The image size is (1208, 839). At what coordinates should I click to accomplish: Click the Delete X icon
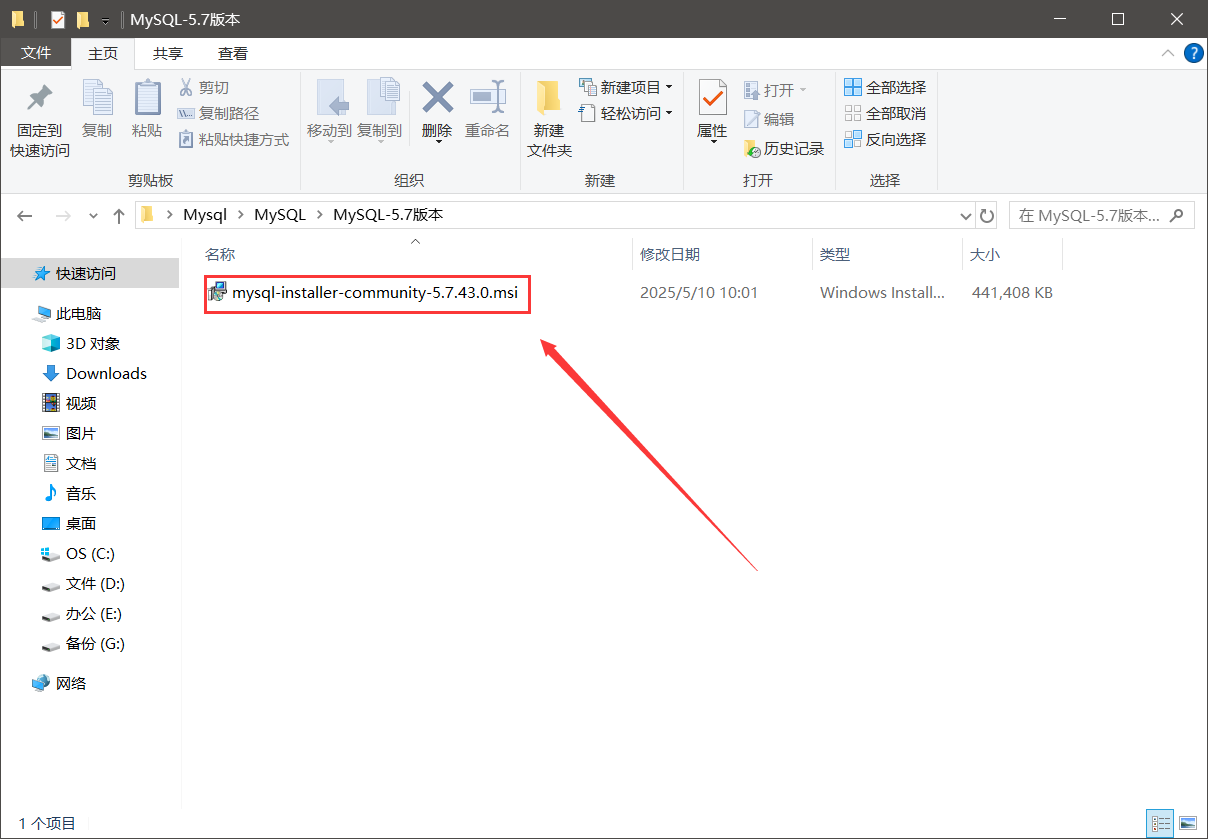click(x=437, y=98)
